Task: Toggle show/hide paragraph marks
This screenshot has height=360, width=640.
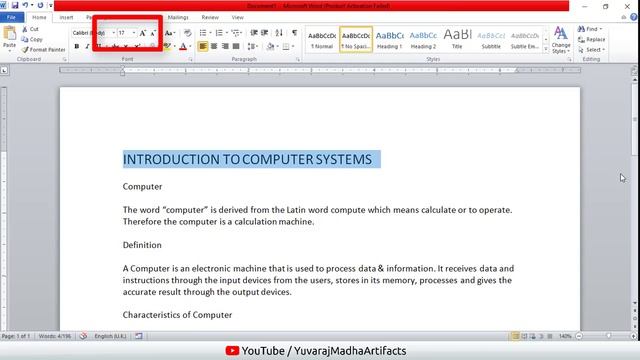Action: coord(294,33)
